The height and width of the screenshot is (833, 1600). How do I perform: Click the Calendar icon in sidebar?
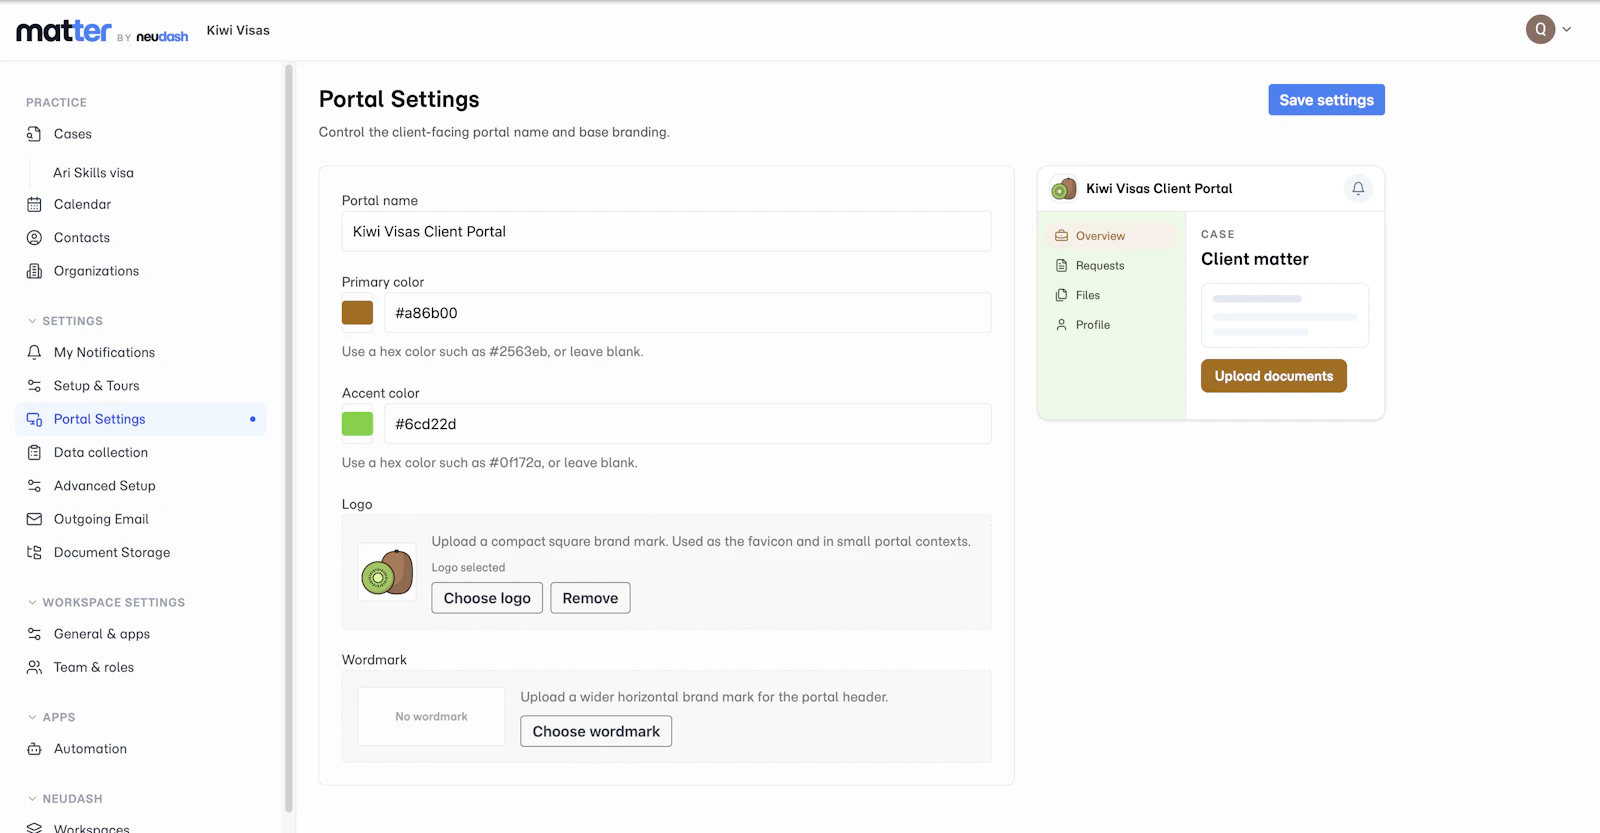34,204
